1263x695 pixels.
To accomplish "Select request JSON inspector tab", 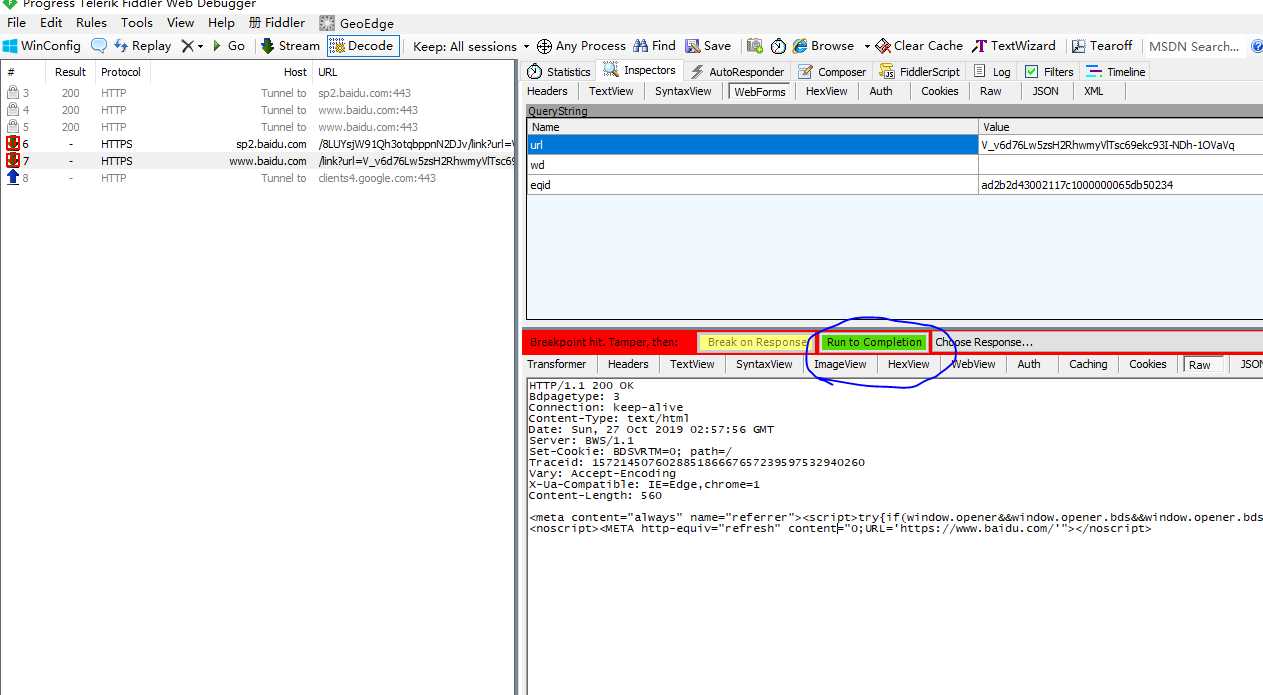I will point(1045,91).
